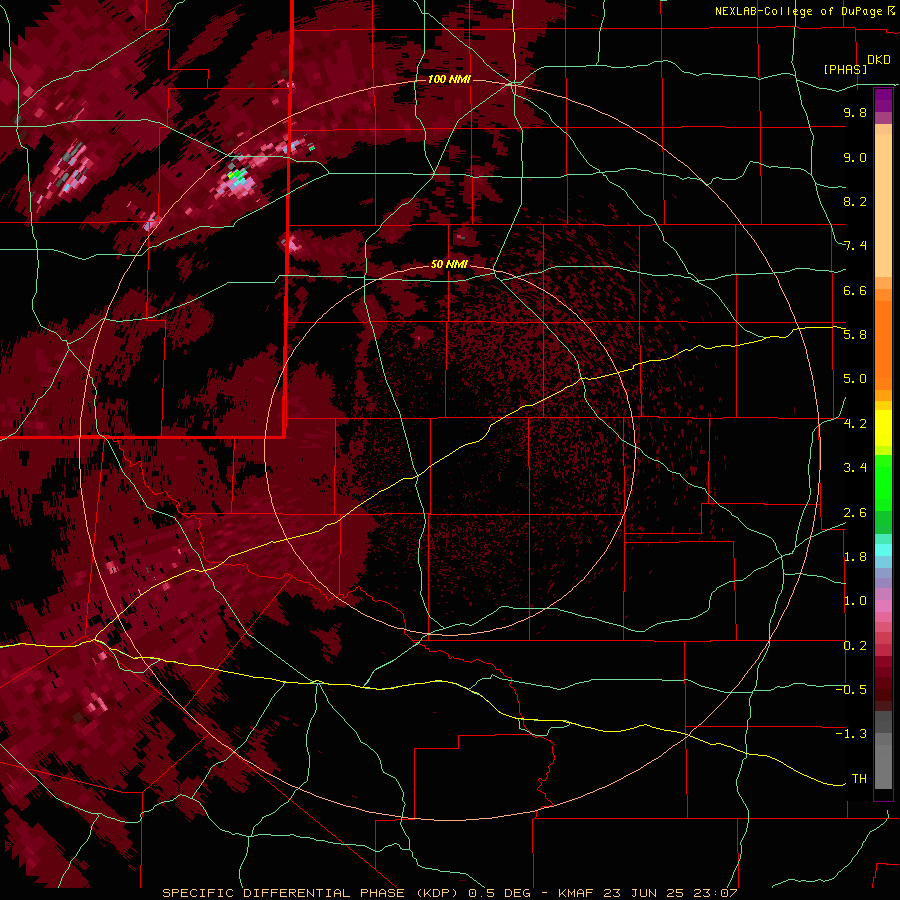Select the 4.2 scale label
The width and height of the screenshot is (900, 900).
[855, 424]
